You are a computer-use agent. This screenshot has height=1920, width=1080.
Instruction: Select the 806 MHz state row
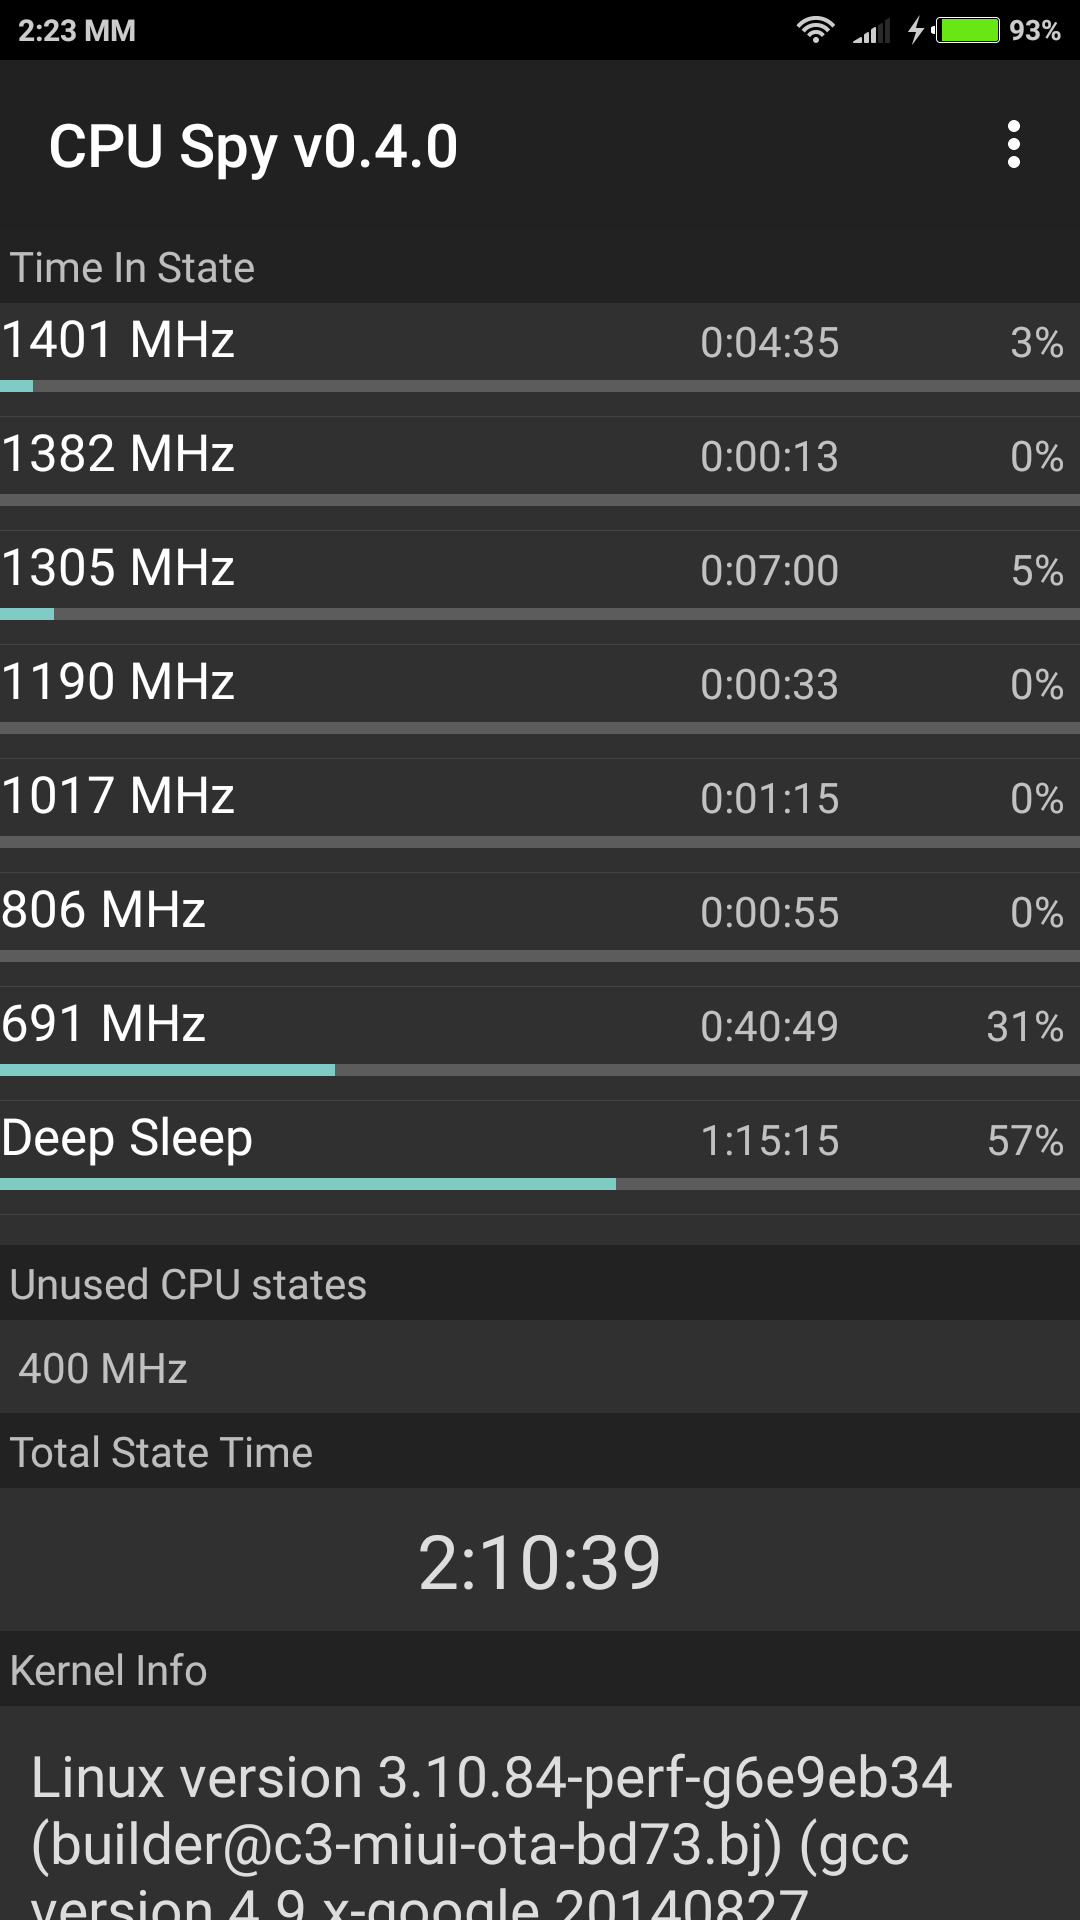coord(540,912)
